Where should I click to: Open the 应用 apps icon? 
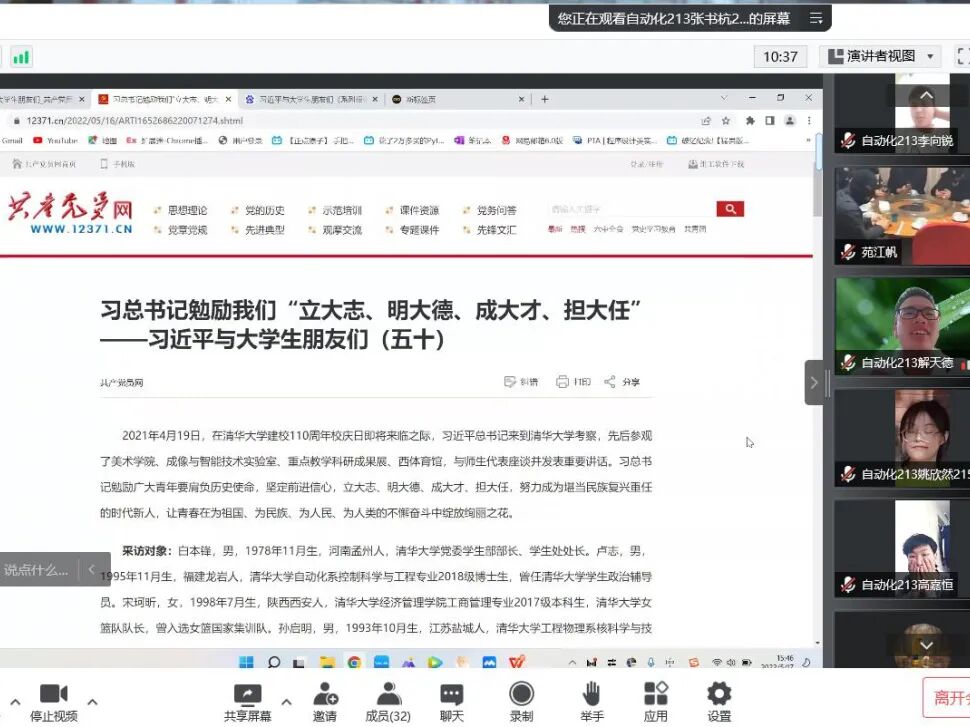[656, 694]
